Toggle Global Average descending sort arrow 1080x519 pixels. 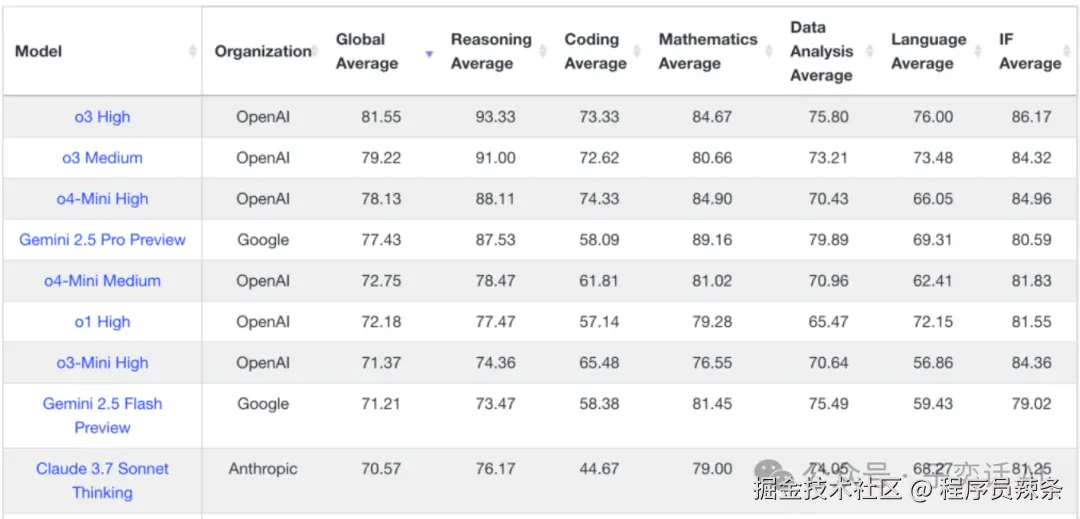pos(429,54)
